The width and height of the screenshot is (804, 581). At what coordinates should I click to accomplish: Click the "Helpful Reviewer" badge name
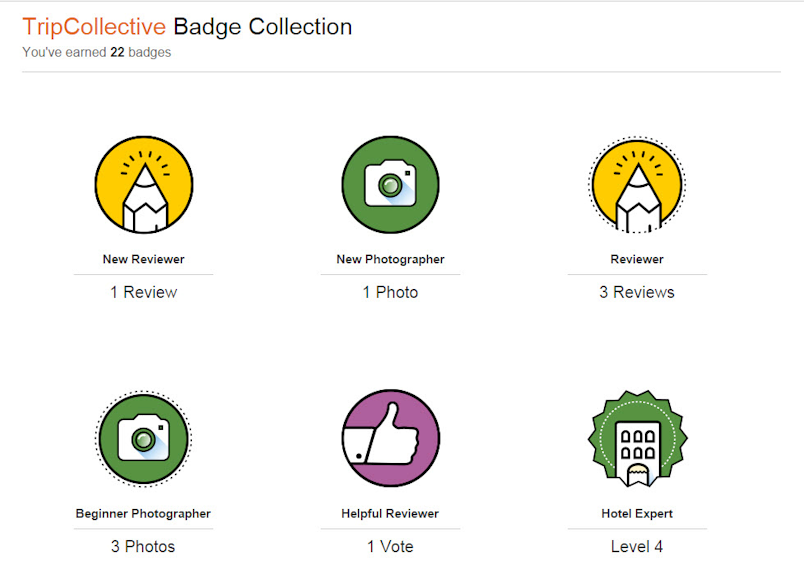[390, 513]
